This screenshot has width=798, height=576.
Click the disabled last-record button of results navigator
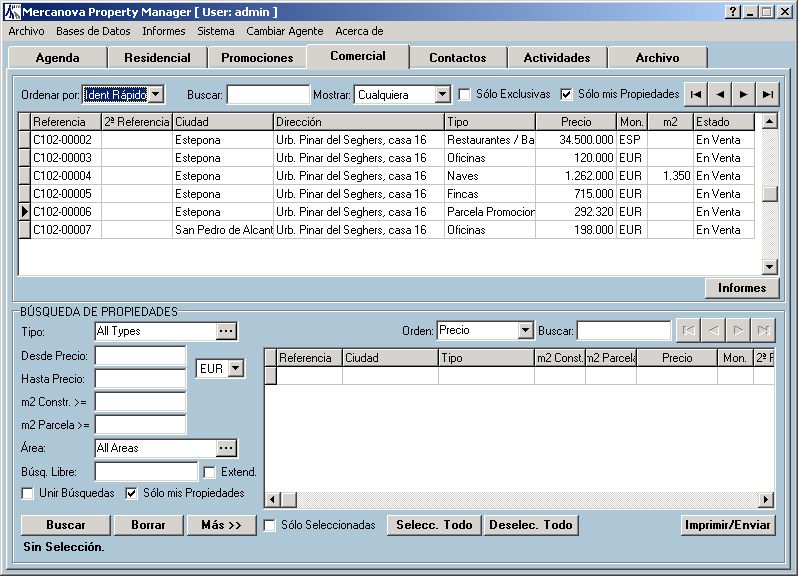pyautogui.click(x=763, y=331)
